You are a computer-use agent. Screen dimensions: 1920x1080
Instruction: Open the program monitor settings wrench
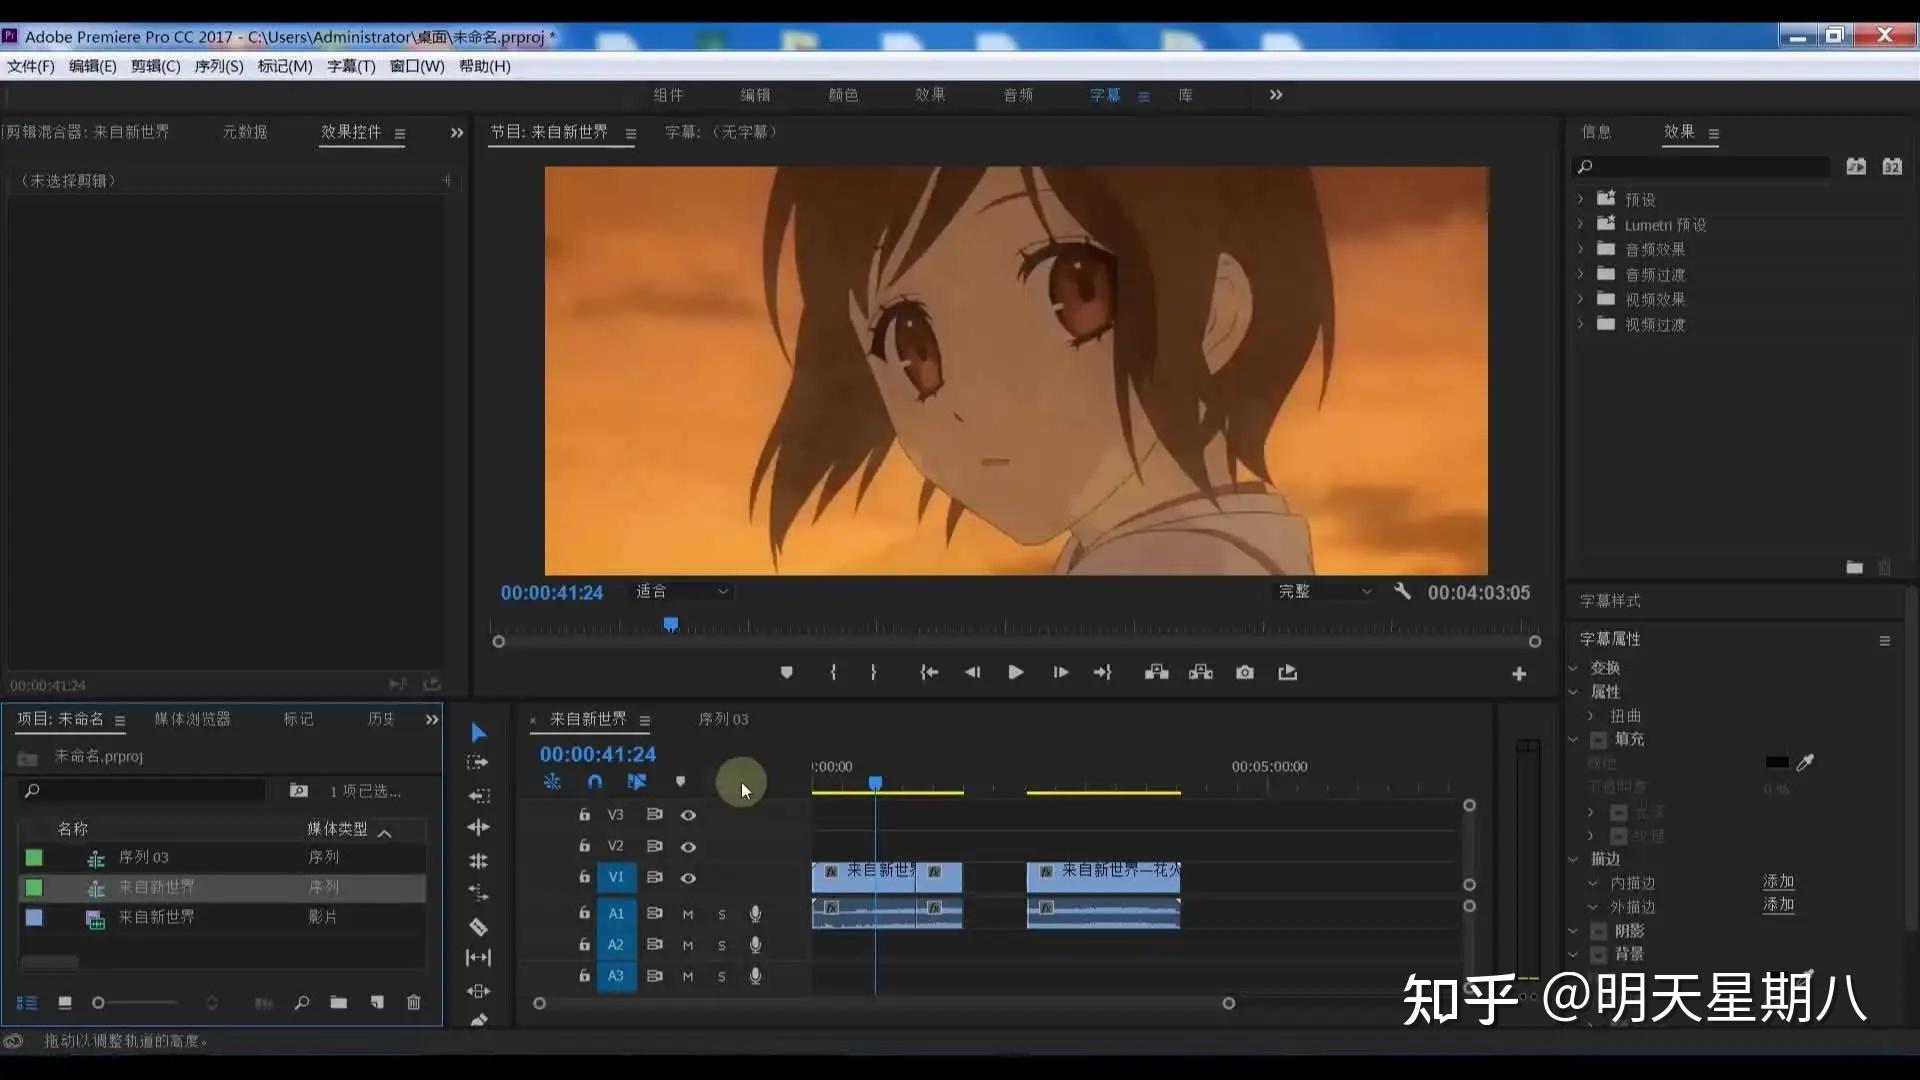click(1402, 592)
